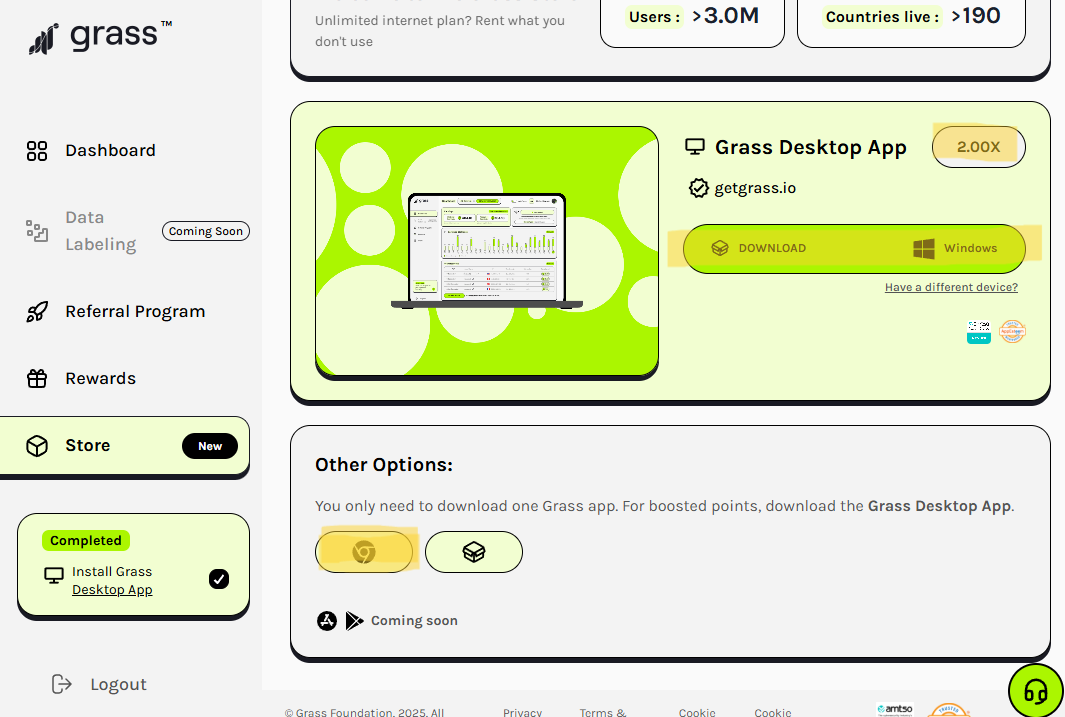Screen dimensions: 1065x717
Task: Click the Completed status badge
Action: (x=86, y=540)
